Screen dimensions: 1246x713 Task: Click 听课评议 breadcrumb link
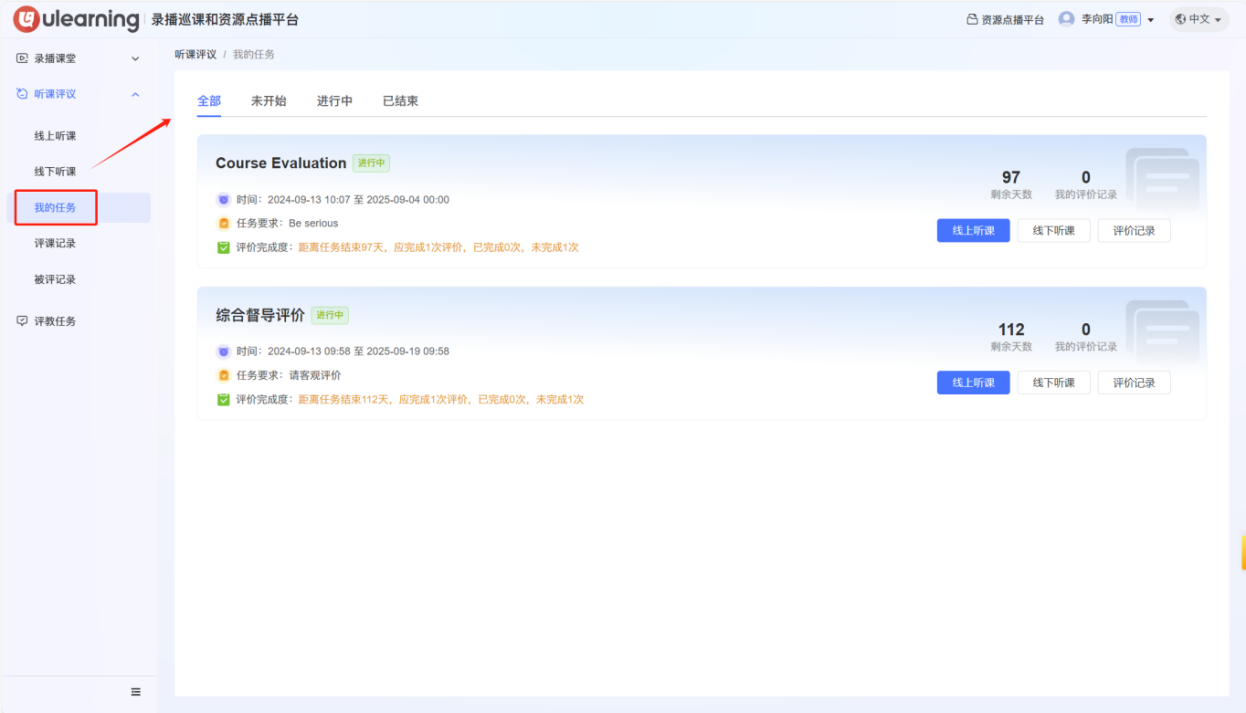[x=195, y=54]
